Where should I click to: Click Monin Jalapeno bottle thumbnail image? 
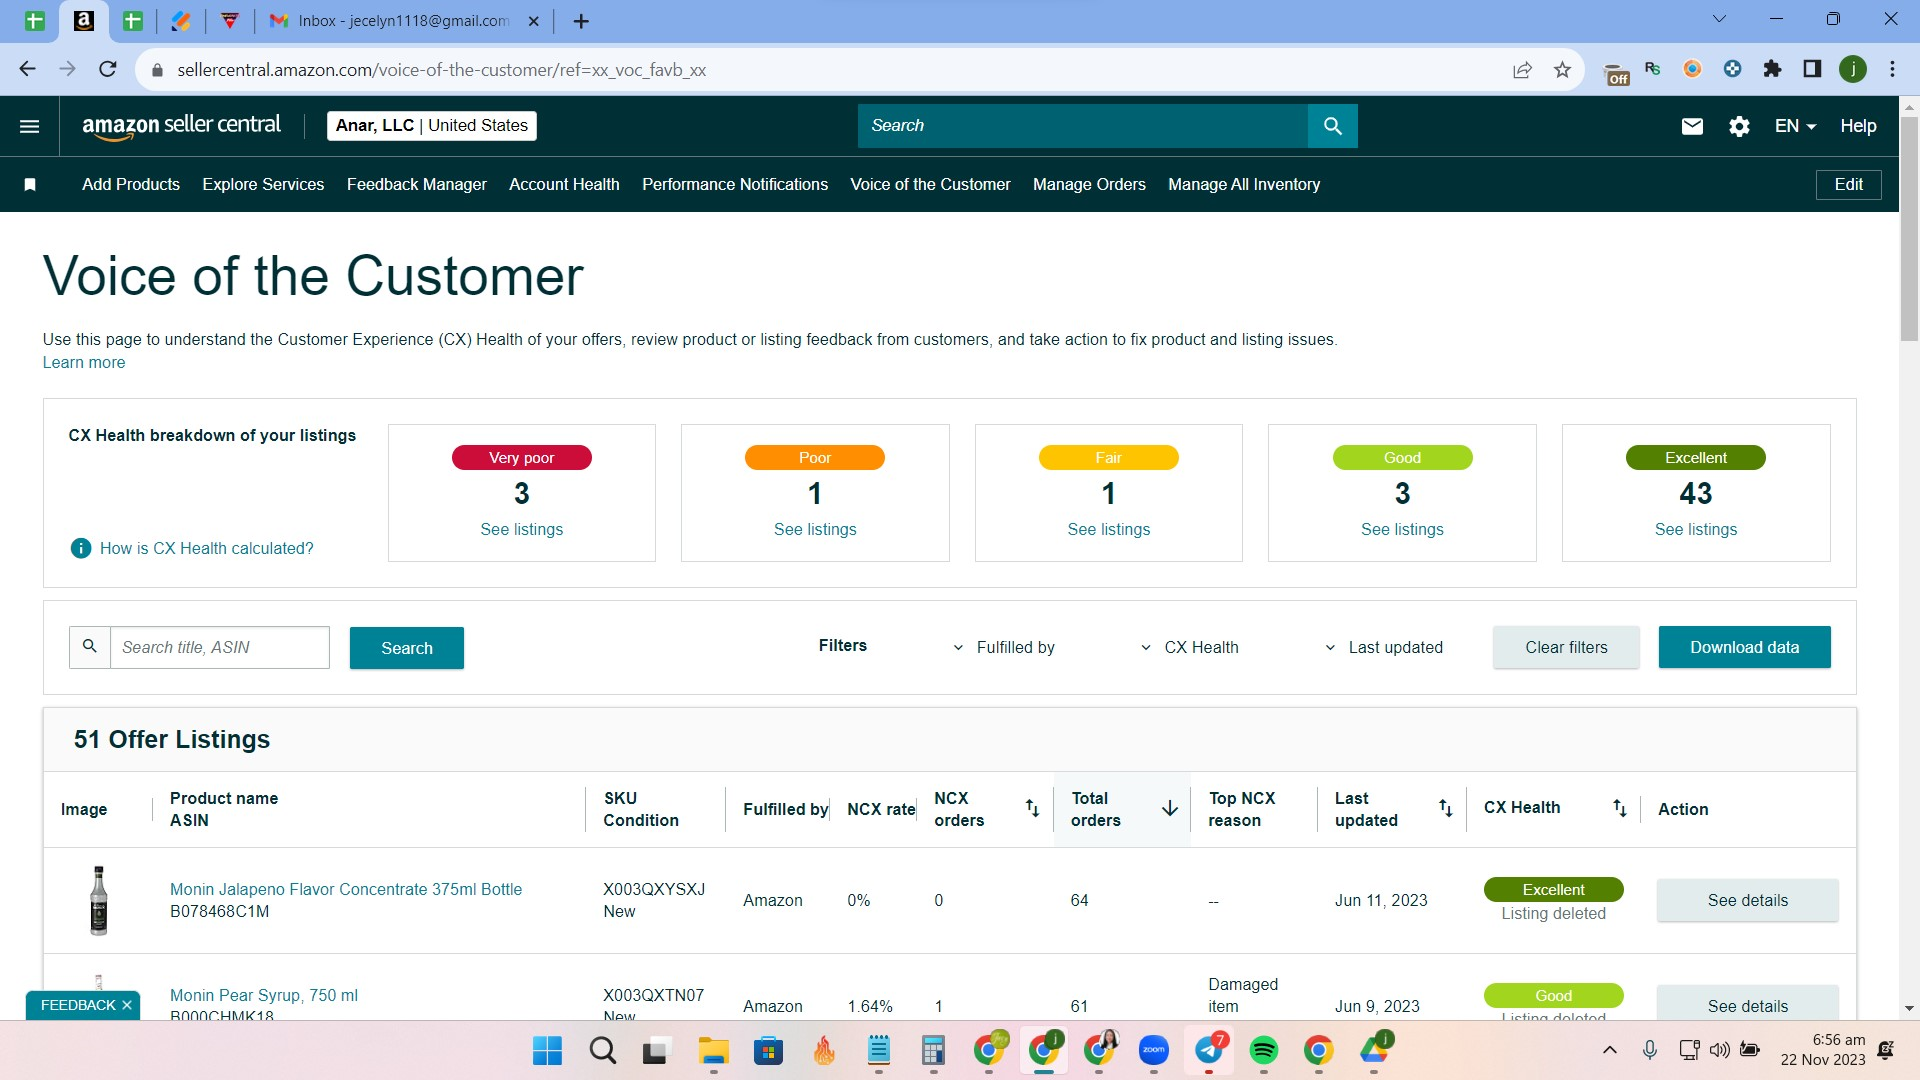pyautogui.click(x=98, y=900)
